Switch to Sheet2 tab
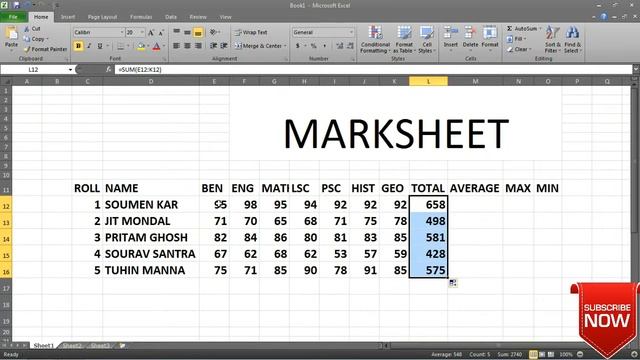The image size is (640, 360). pyautogui.click(x=72, y=346)
